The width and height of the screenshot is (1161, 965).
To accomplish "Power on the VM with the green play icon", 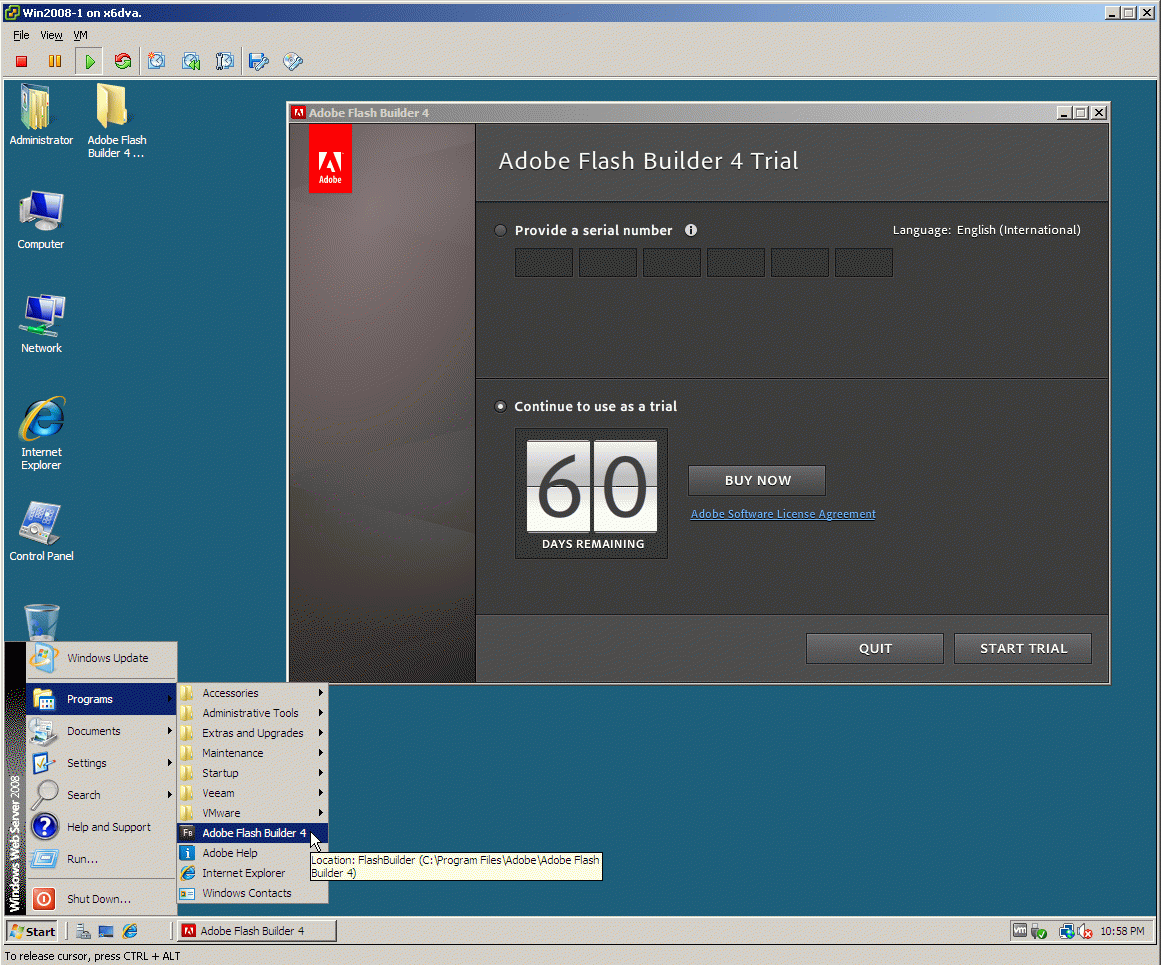I will (x=90, y=61).
